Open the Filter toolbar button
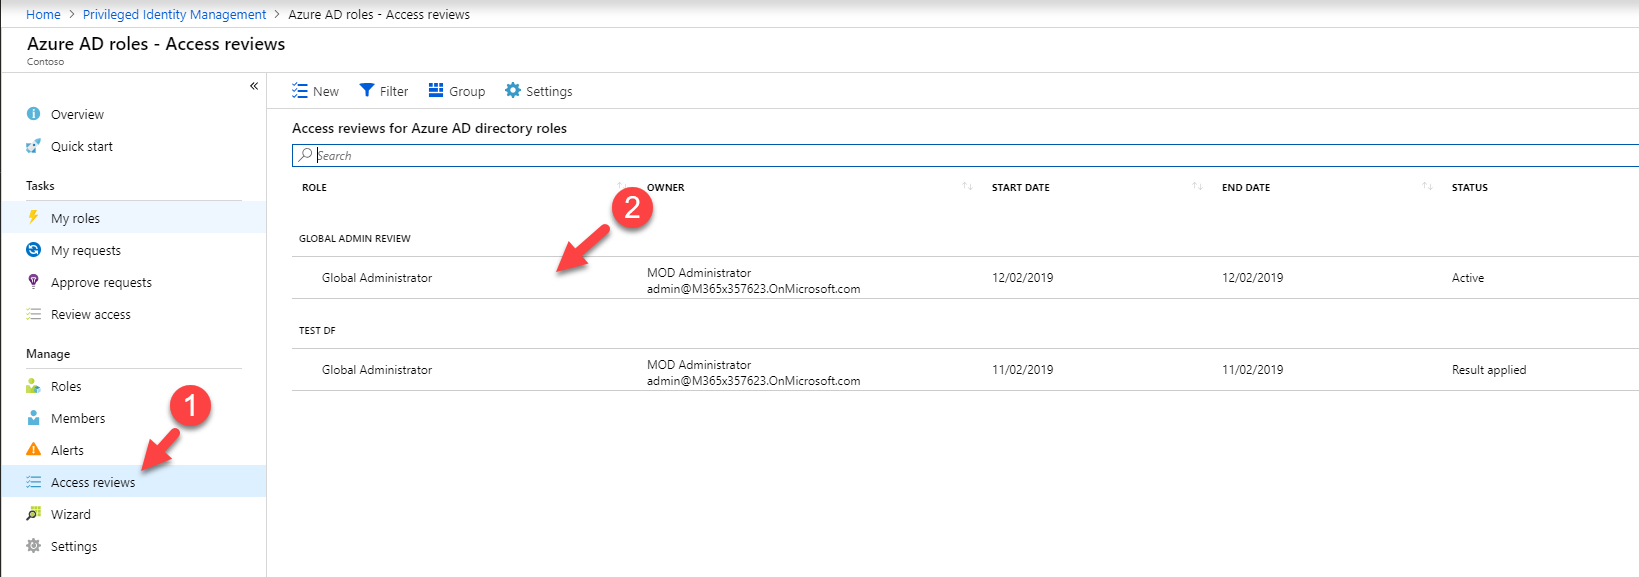Screen dimensions: 1639x577 384,91
